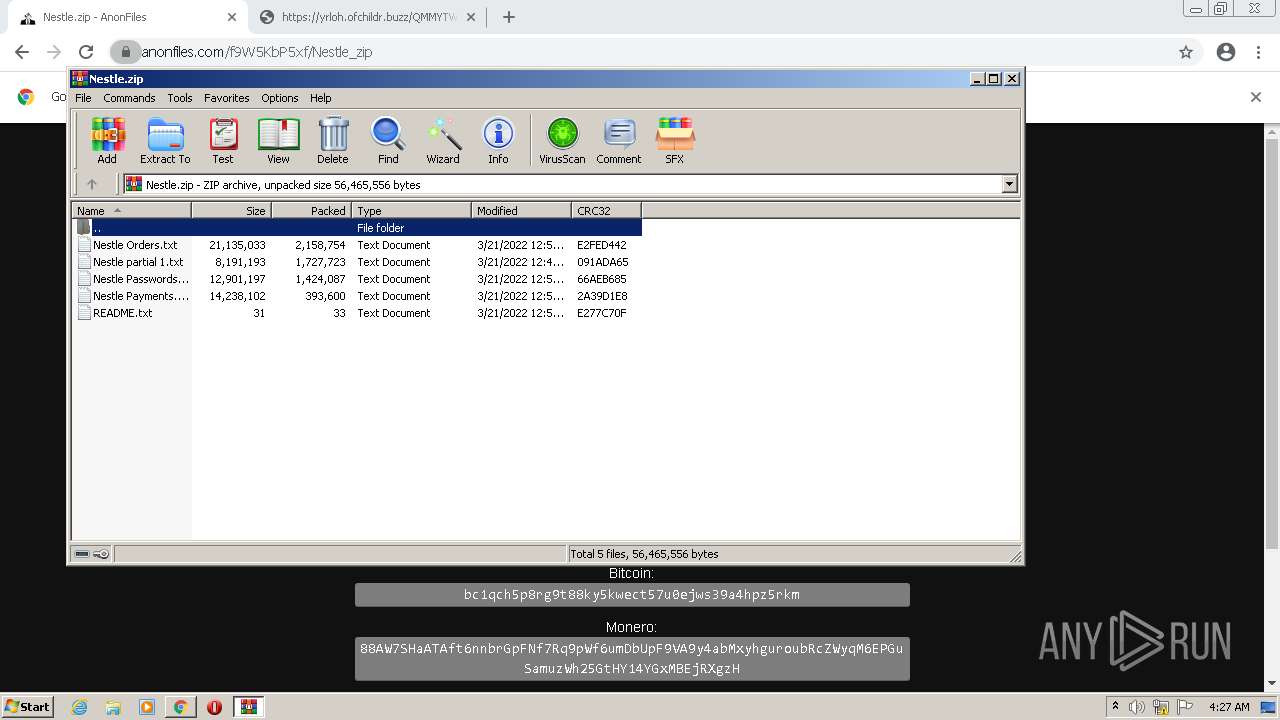Click the Extract To toolbar icon
Viewport: 1280px width, 720px height.
165,140
